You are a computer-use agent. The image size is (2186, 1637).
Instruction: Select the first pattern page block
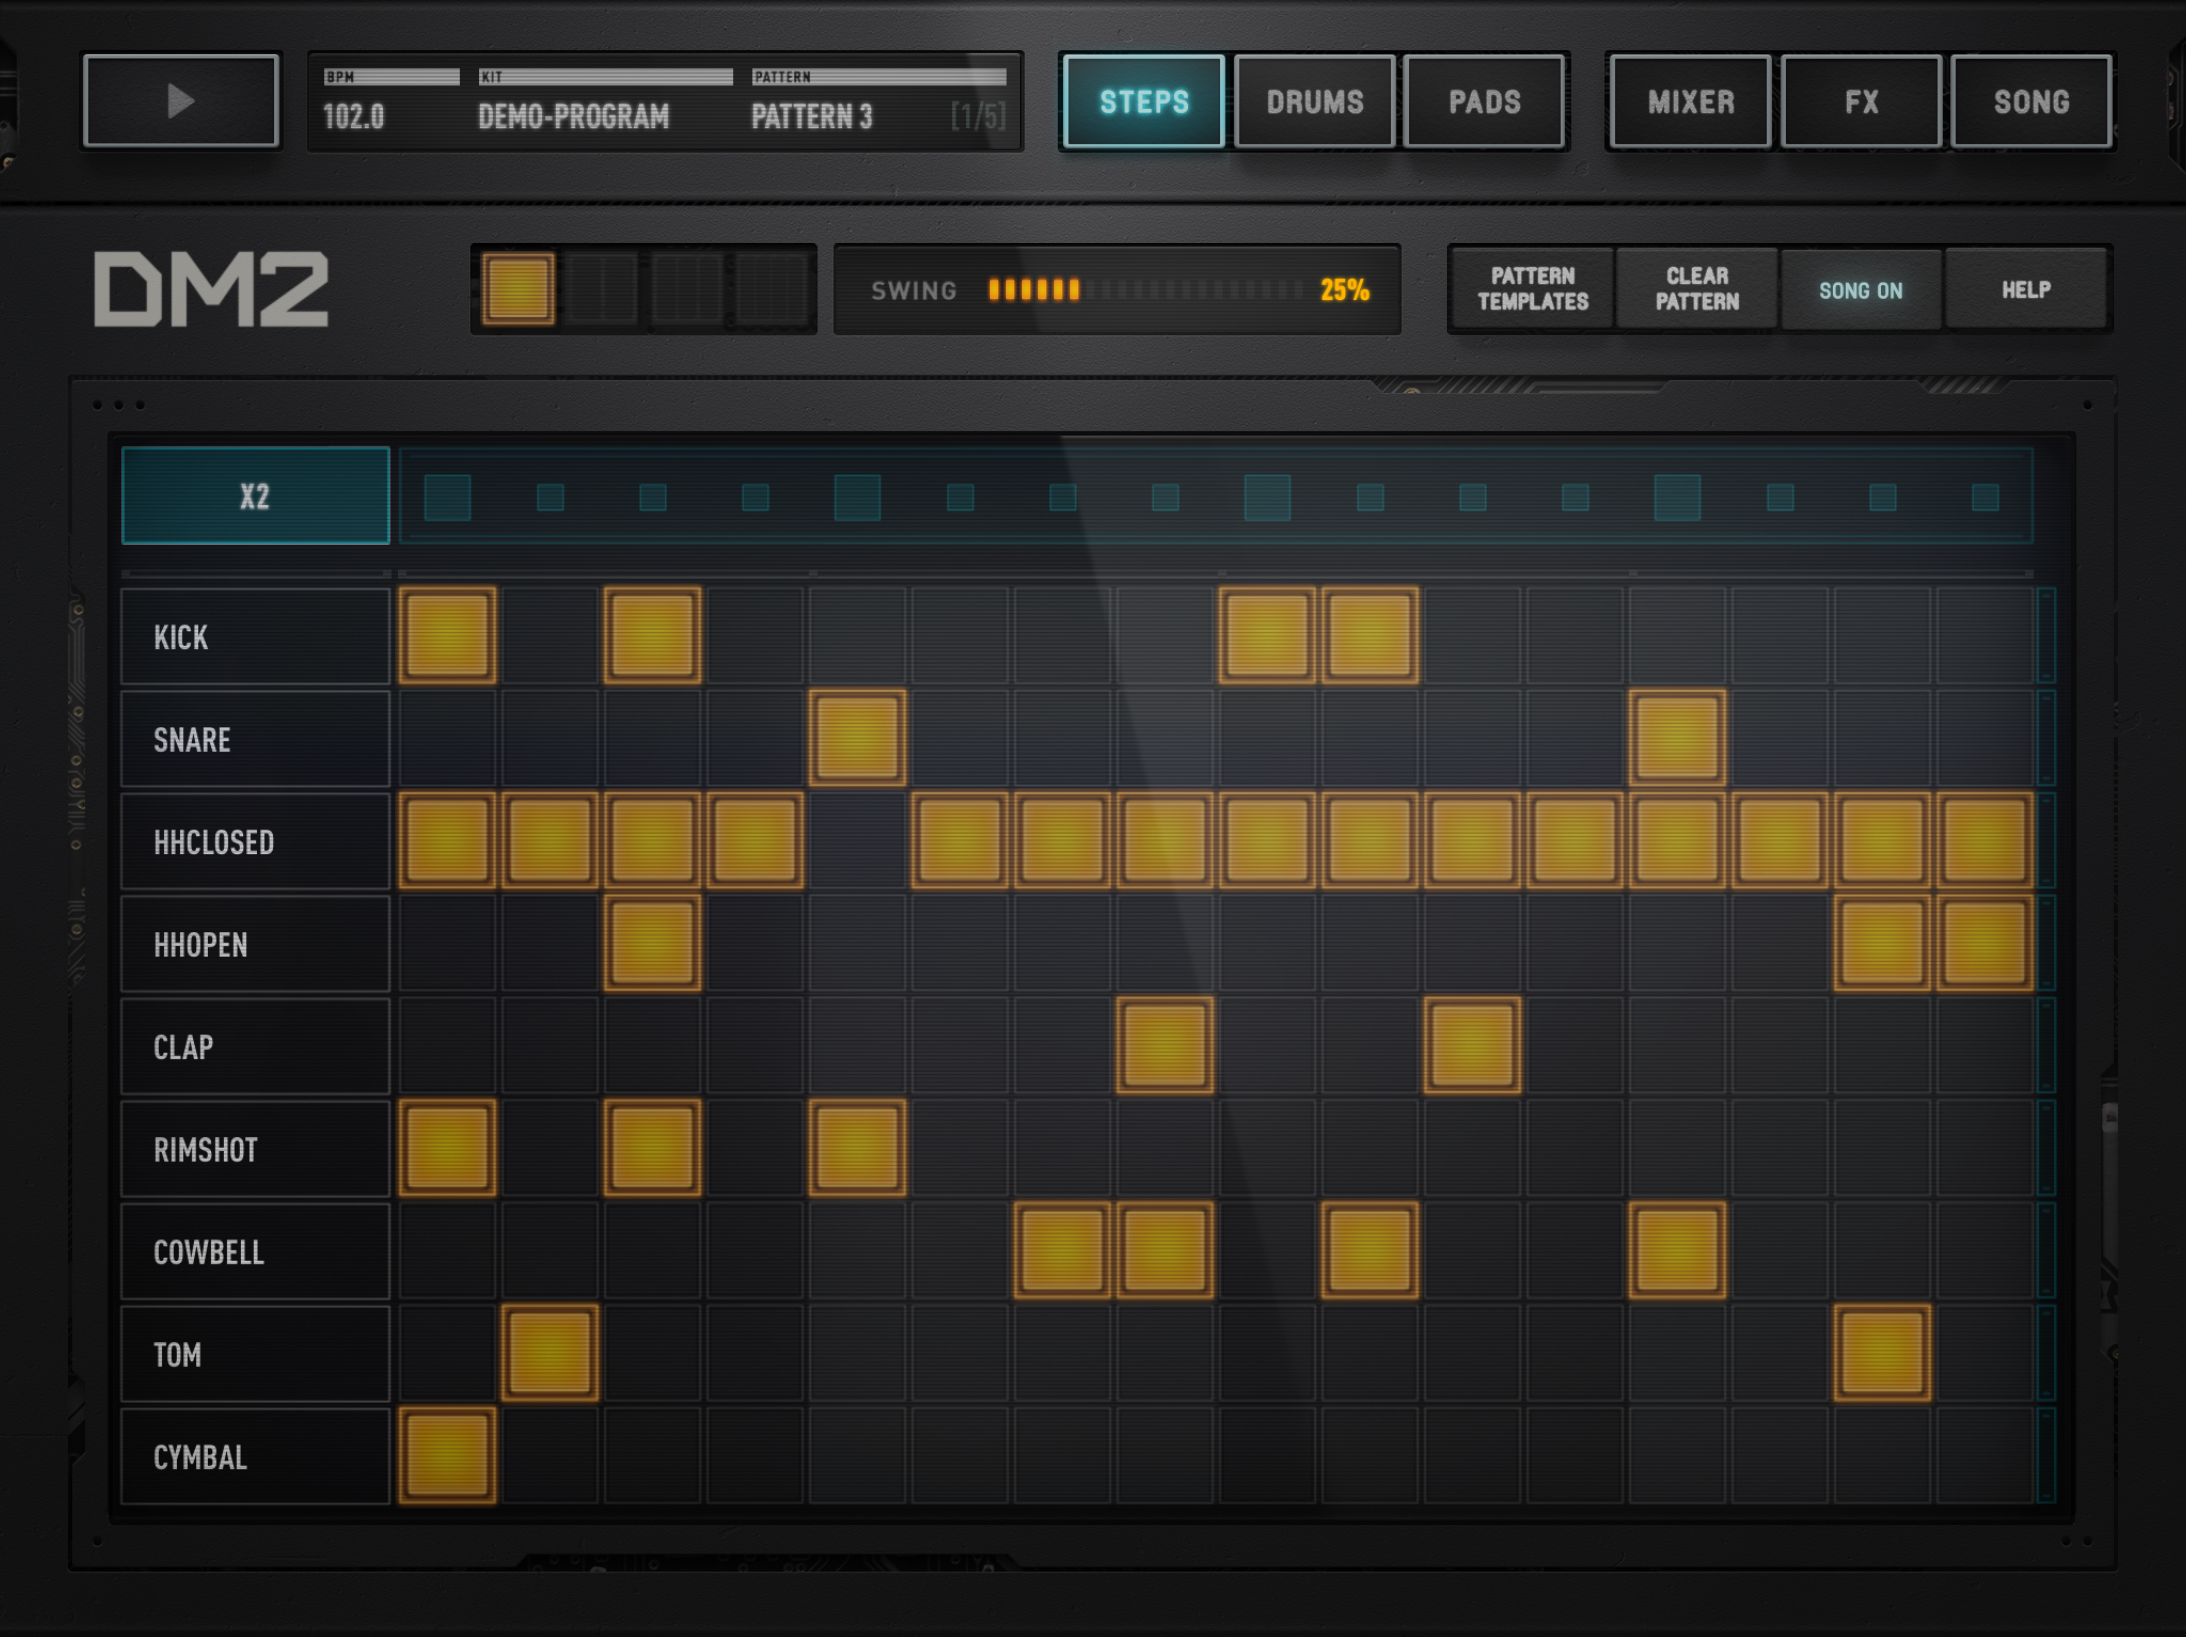click(x=518, y=289)
